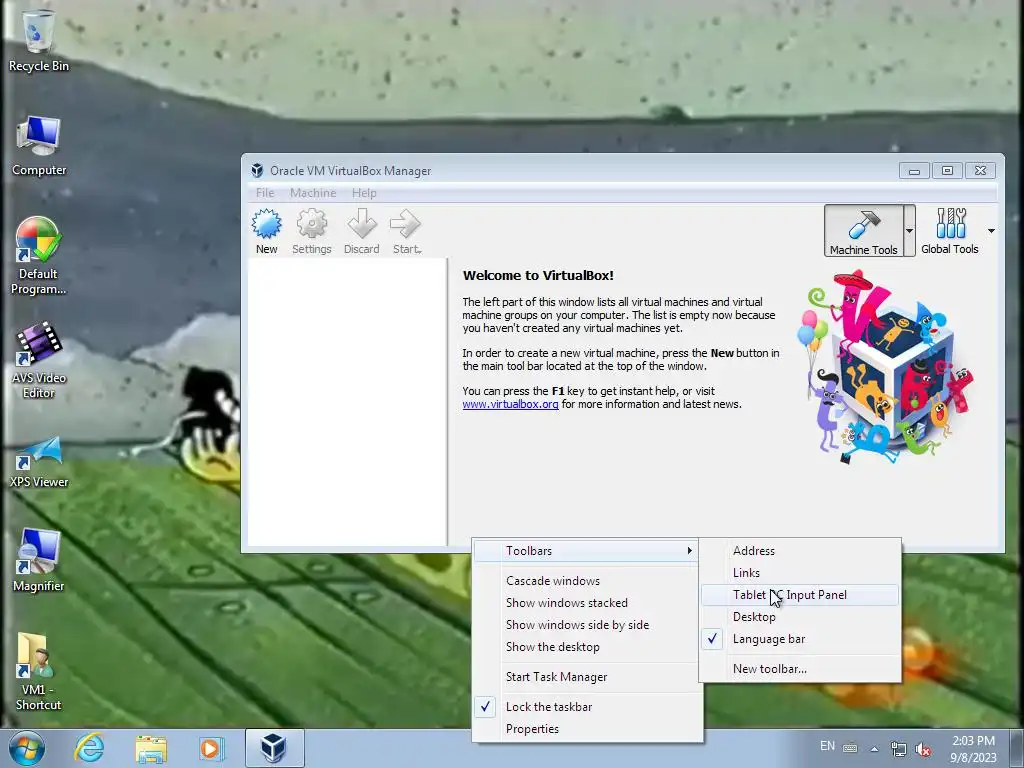Choose Show windows side by side
Screen dimensions: 1024x768
pos(587,625)
